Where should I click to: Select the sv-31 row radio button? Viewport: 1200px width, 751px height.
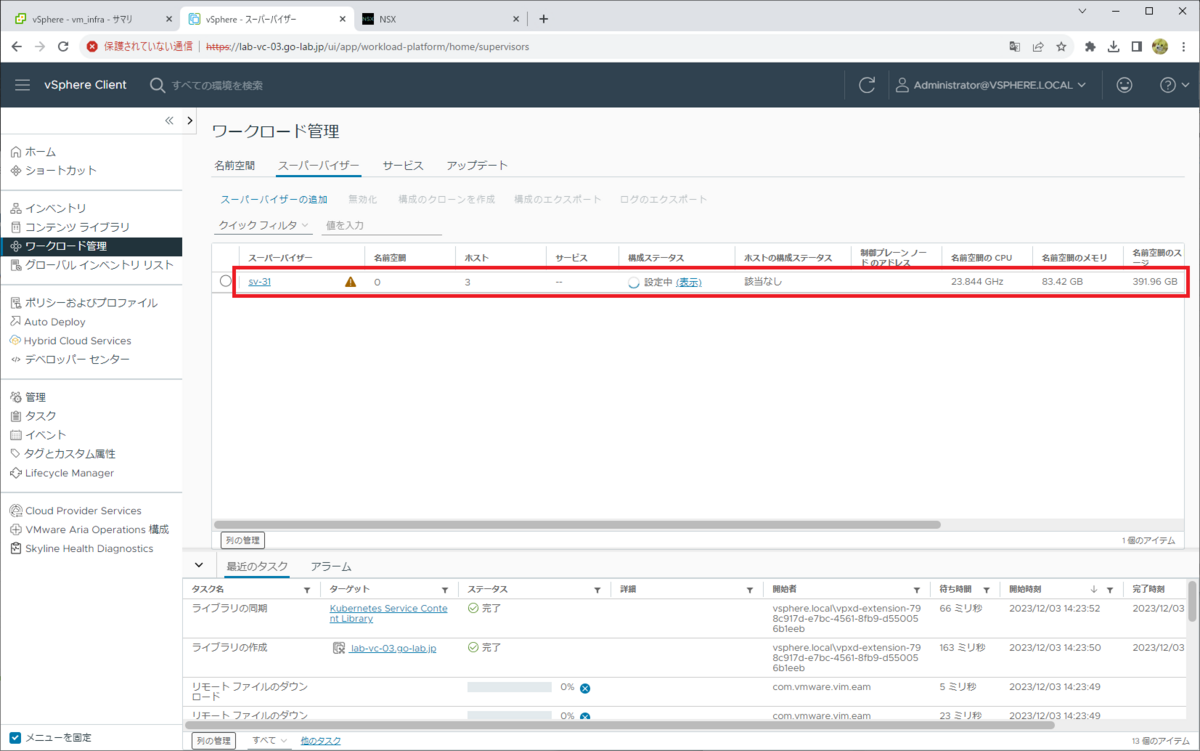[225, 282]
